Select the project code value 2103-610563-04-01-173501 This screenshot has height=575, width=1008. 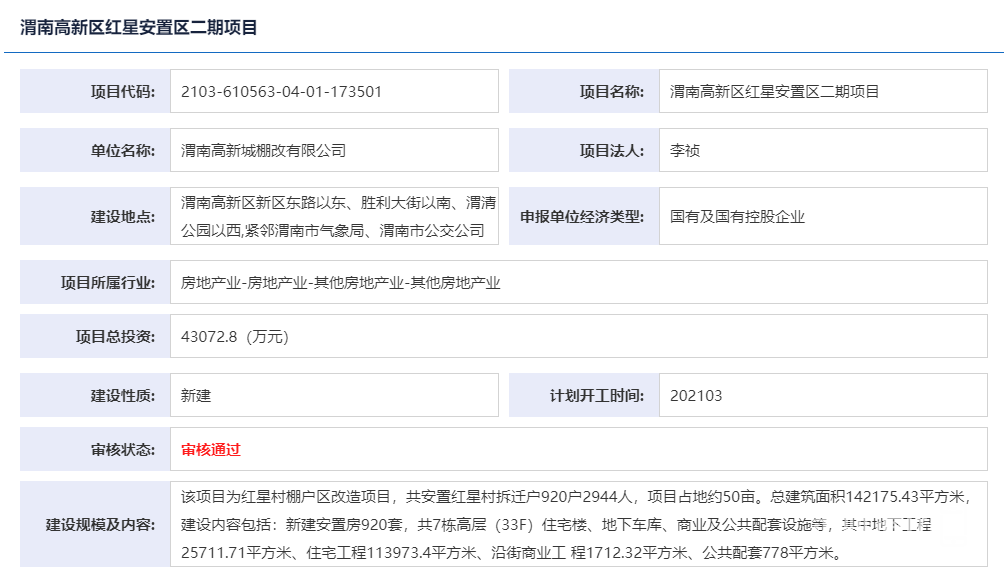tap(281, 91)
